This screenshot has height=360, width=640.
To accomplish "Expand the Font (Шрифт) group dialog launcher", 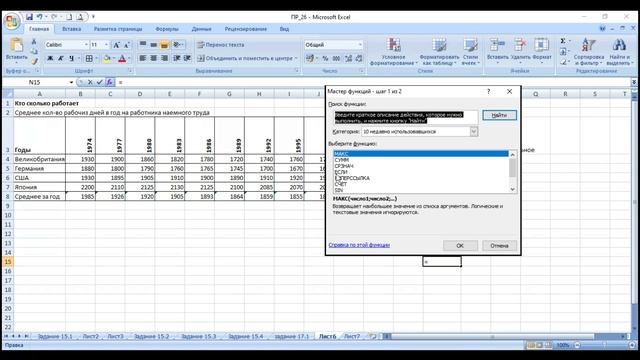I will point(130,71).
